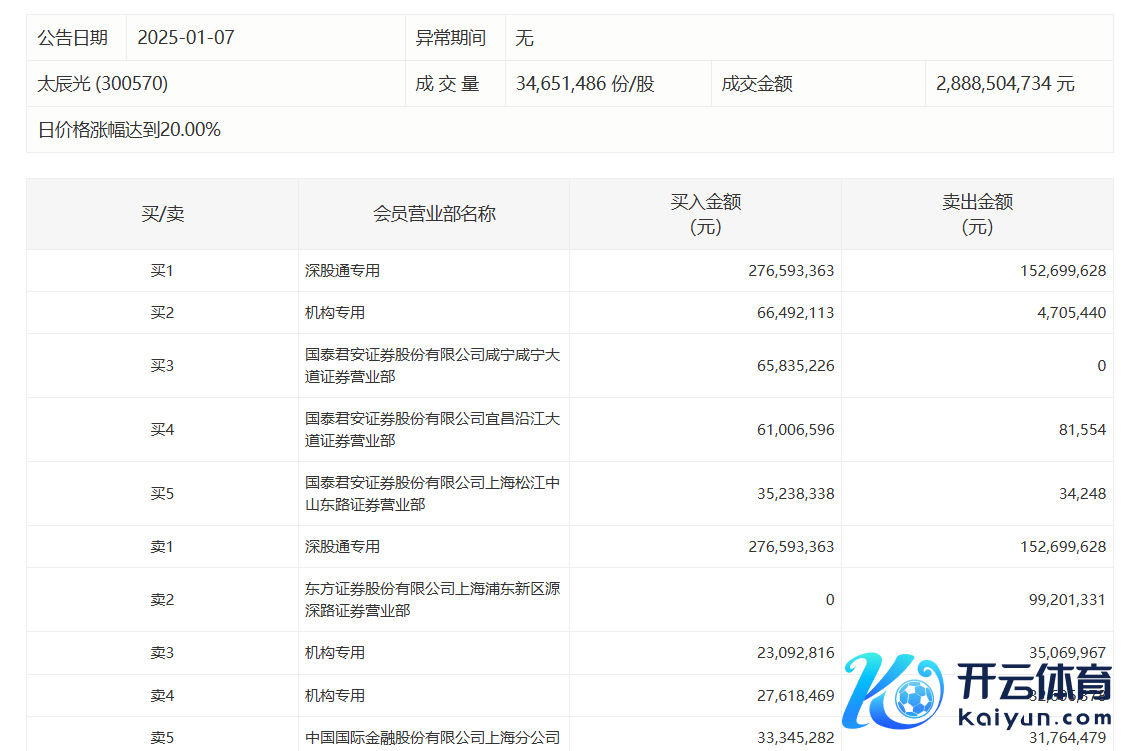
Task: Click the 中国国际金融 上海分公司 entry
Action: pyautogui.click(x=432, y=739)
